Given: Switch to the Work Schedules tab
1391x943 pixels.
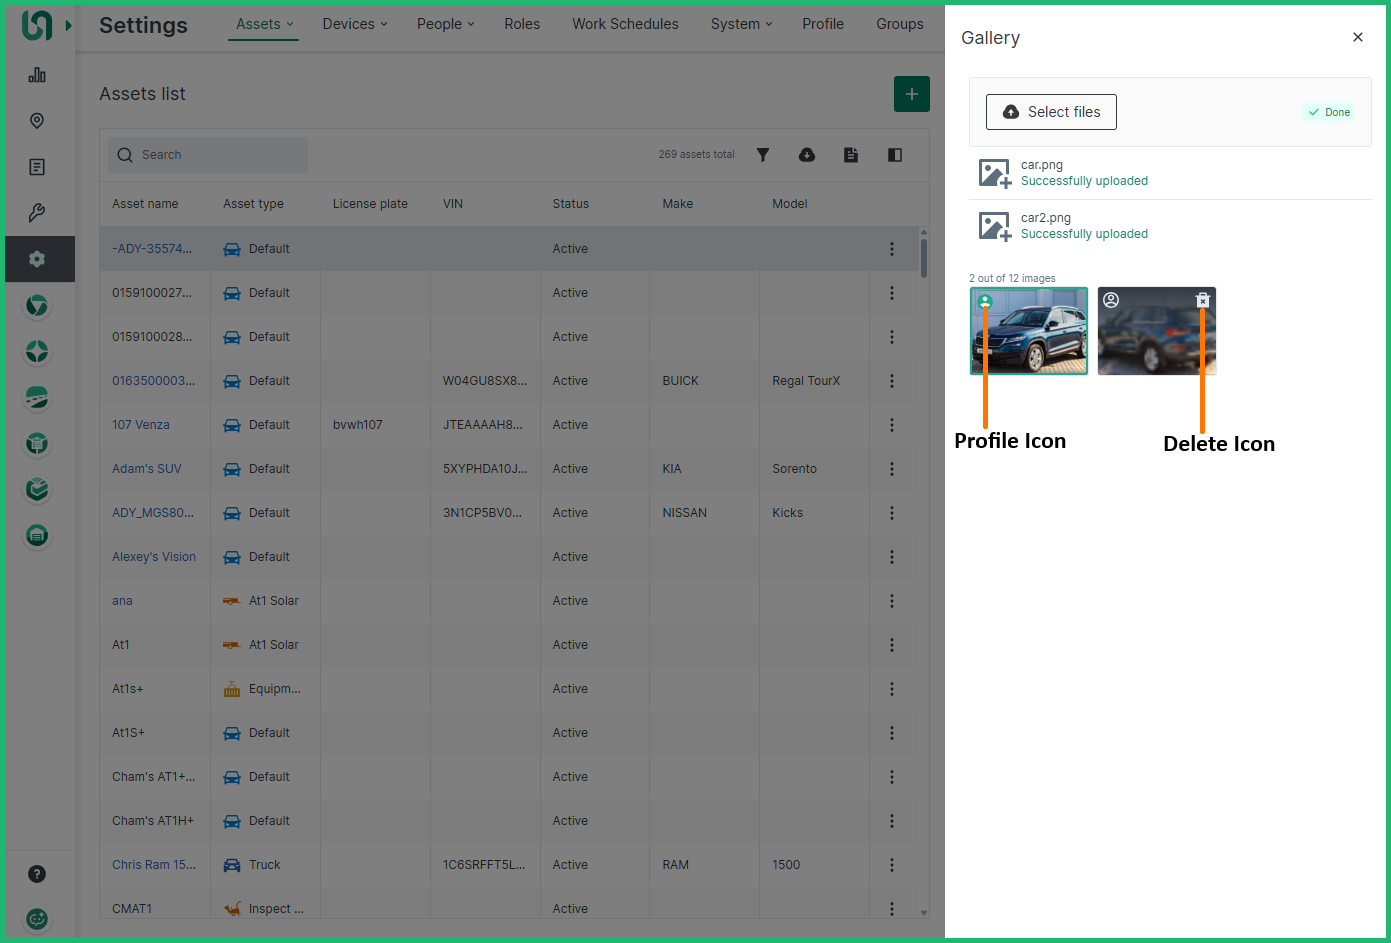Looking at the screenshot, I should pos(625,24).
